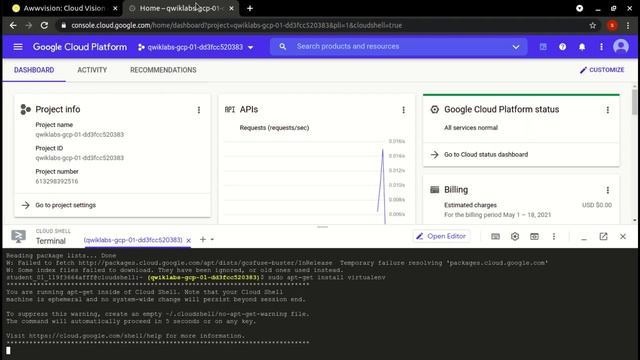The image size is (640, 360).
Task: Click the Project ID value text
Action: coord(80,158)
